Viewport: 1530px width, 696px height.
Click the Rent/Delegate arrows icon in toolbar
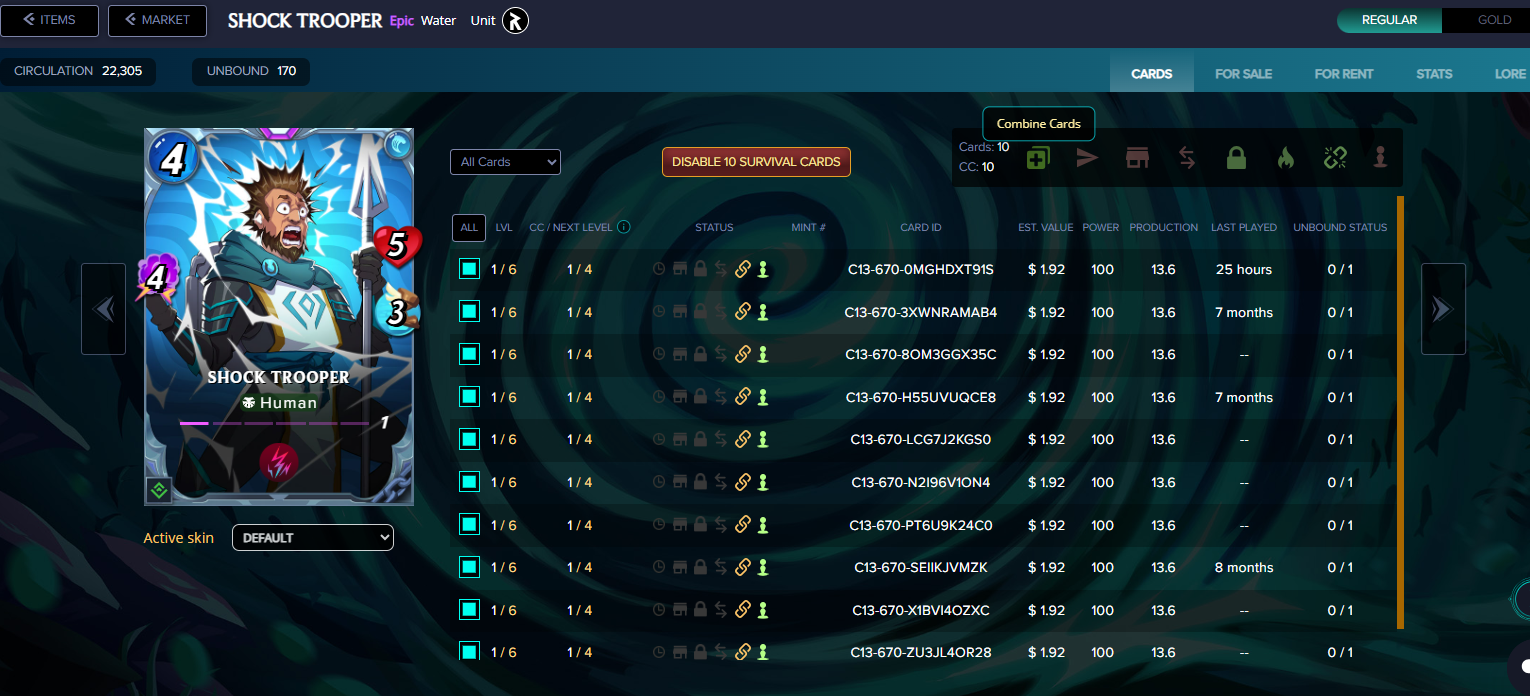point(1187,158)
